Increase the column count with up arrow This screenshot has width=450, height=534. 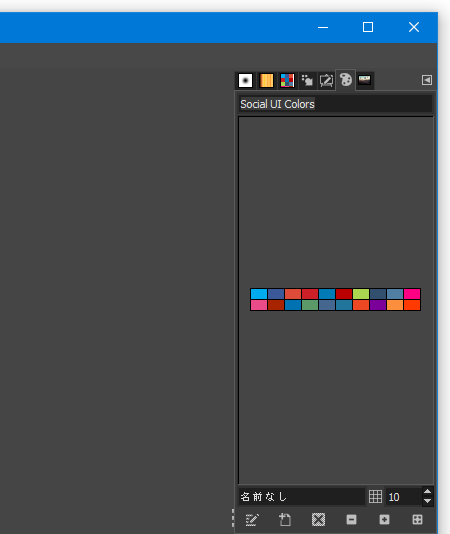coord(428,491)
